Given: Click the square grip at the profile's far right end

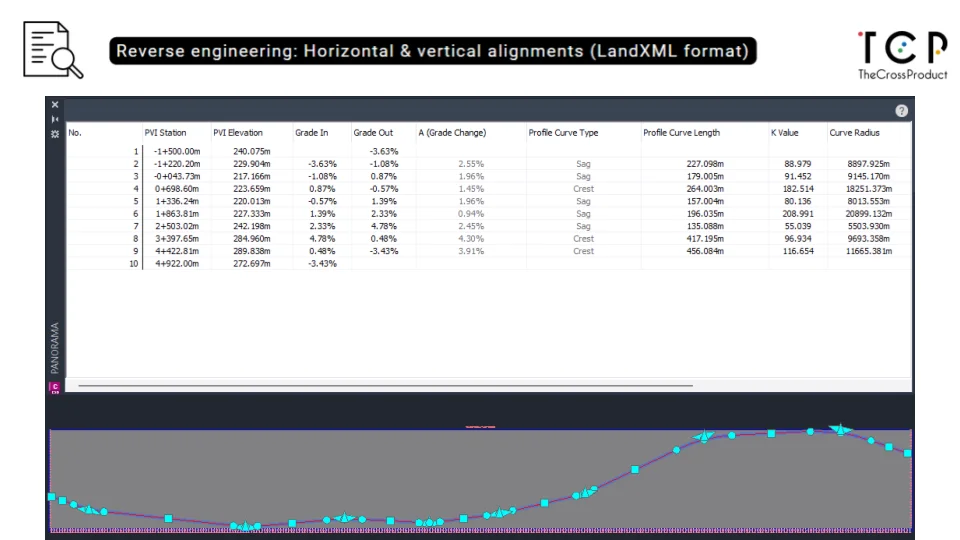Looking at the screenshot, I should [908, 453].
